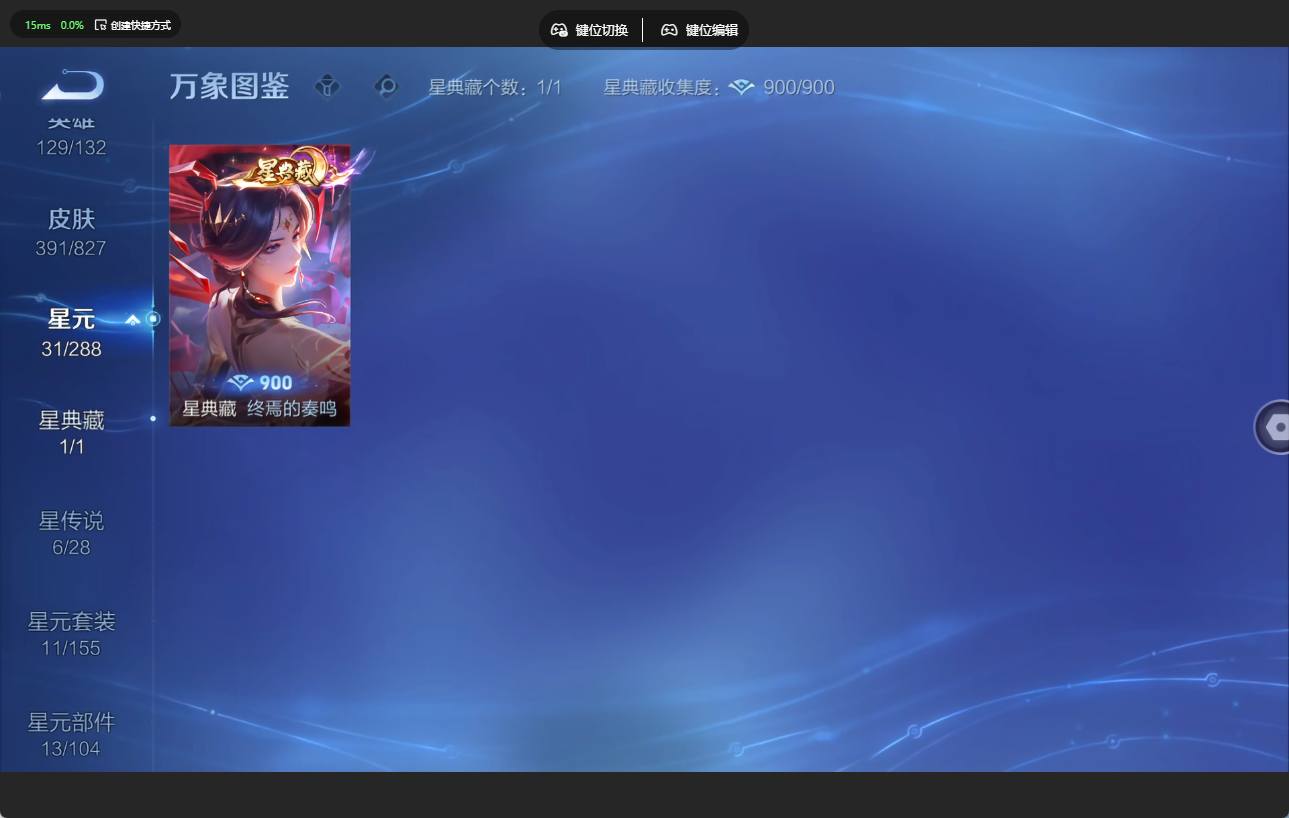Select the 星元 31/288 category

tap(71, 333)
